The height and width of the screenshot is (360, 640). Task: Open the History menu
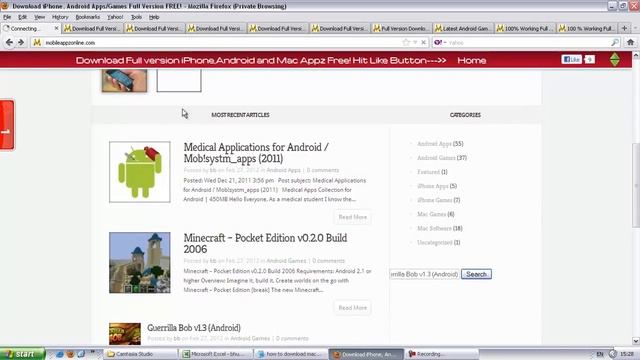click(60, 17)
